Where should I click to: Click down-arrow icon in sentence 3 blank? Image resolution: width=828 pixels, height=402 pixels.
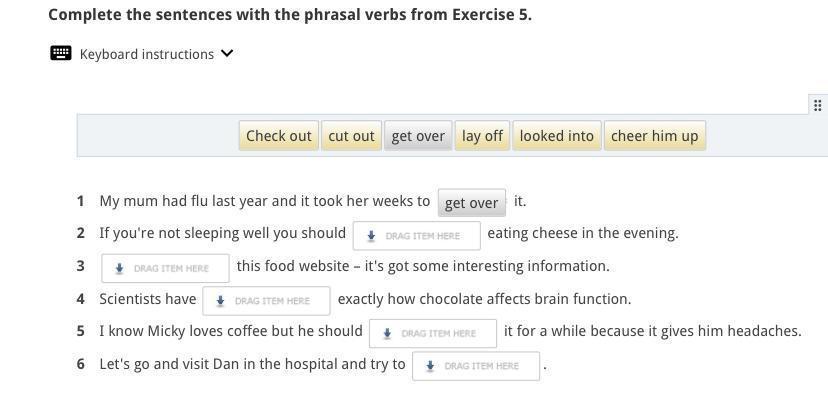click(120, 268)
